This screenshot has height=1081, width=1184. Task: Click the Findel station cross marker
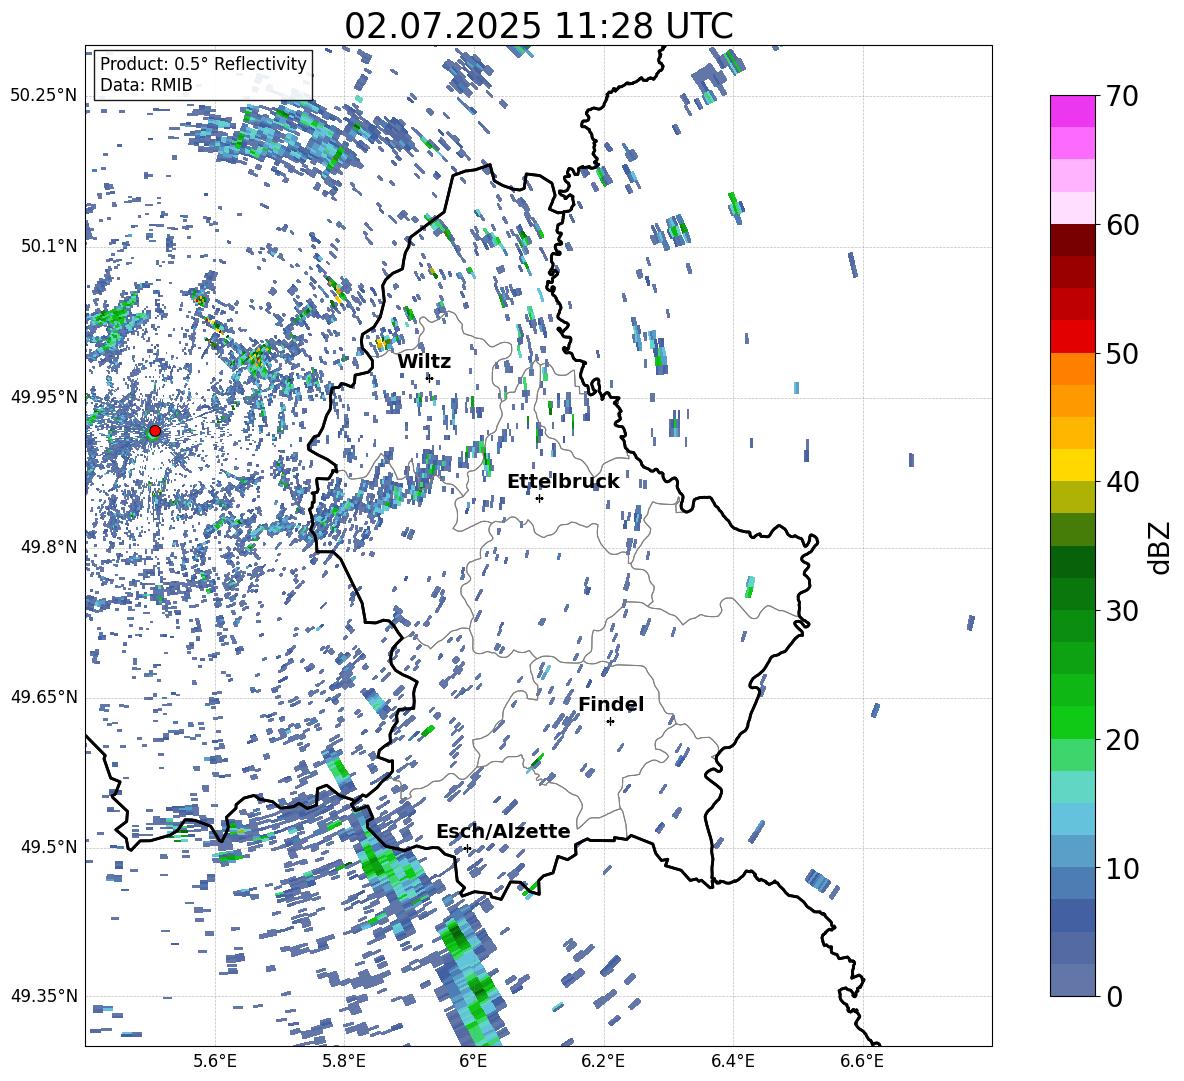pos(610,721)
